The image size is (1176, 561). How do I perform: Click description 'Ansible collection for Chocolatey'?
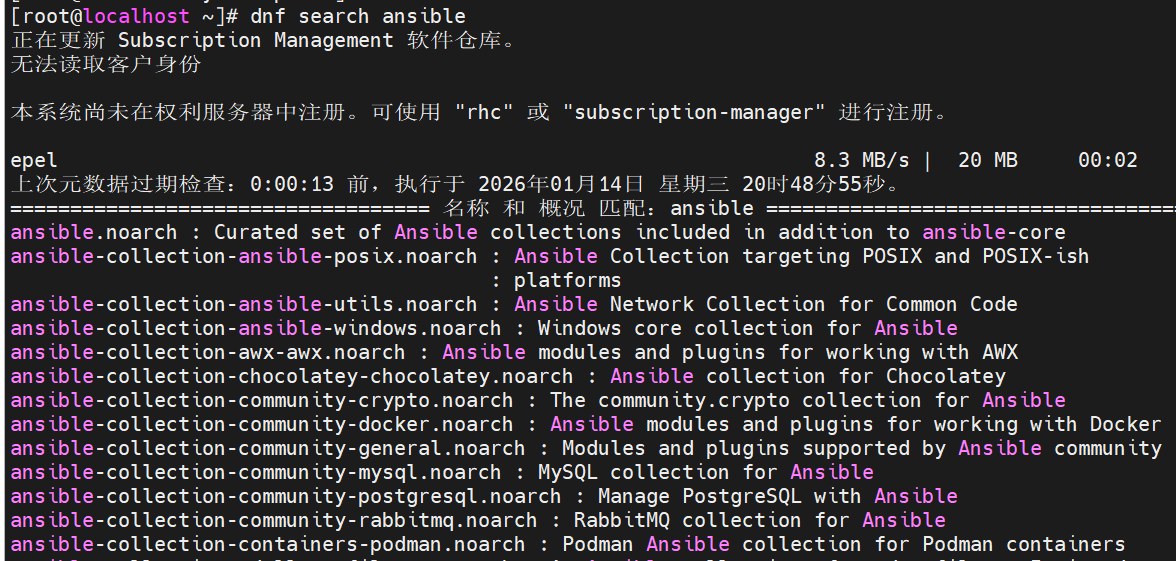[808, 376]
